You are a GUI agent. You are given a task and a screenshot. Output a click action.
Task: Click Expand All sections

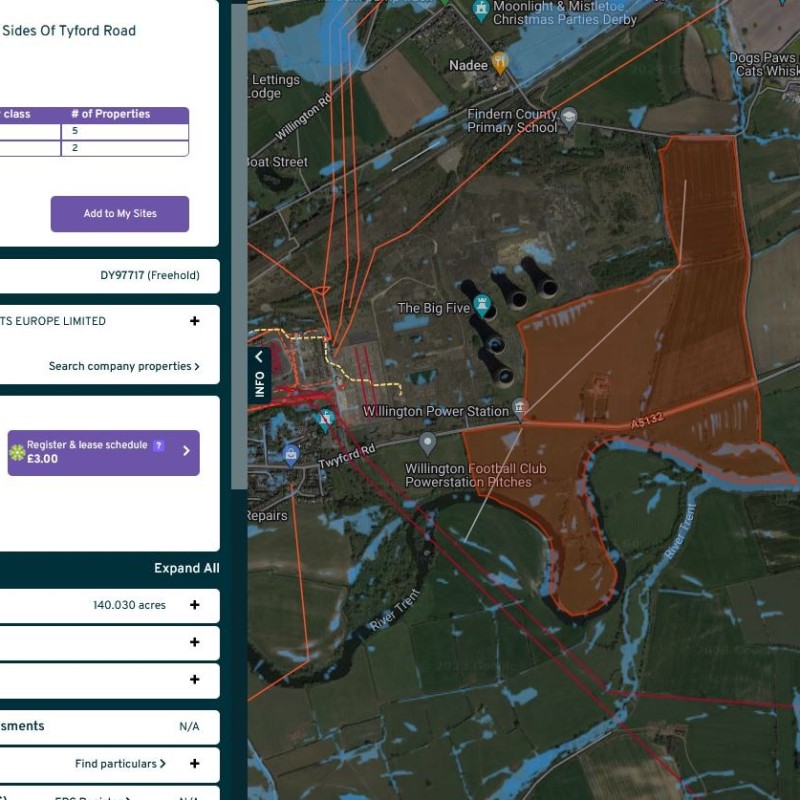186,568
